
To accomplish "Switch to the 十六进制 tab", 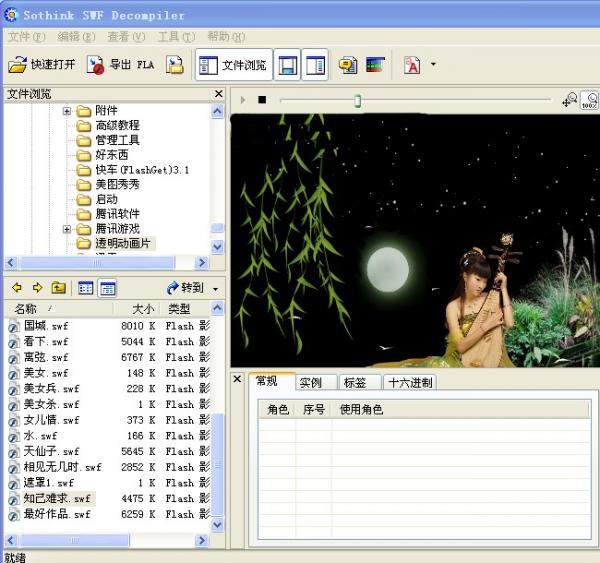I will (x=410, y=382).
